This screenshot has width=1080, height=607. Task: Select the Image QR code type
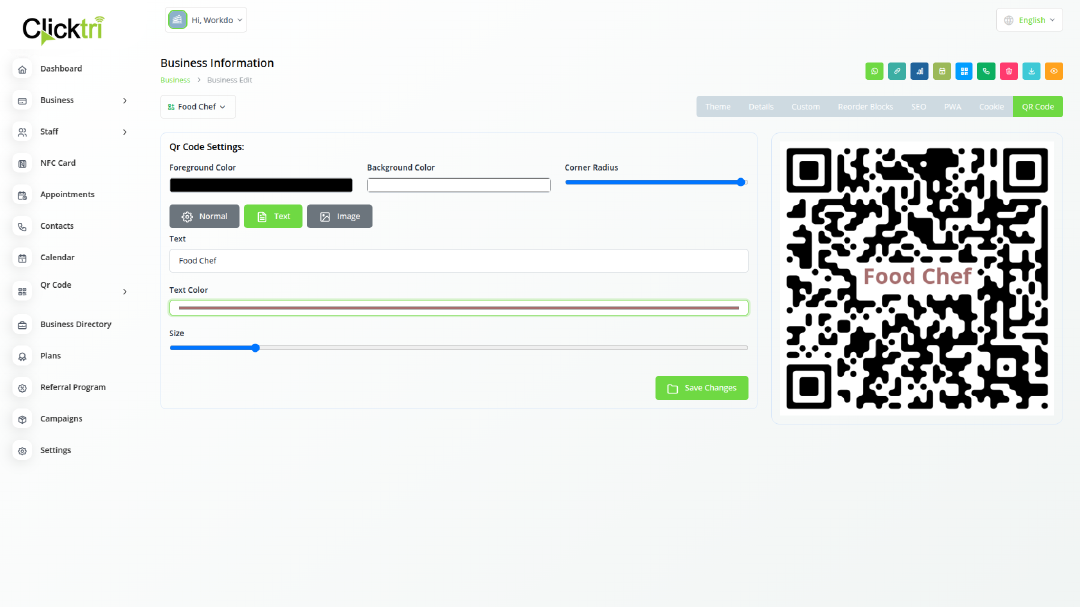[339, 216]
